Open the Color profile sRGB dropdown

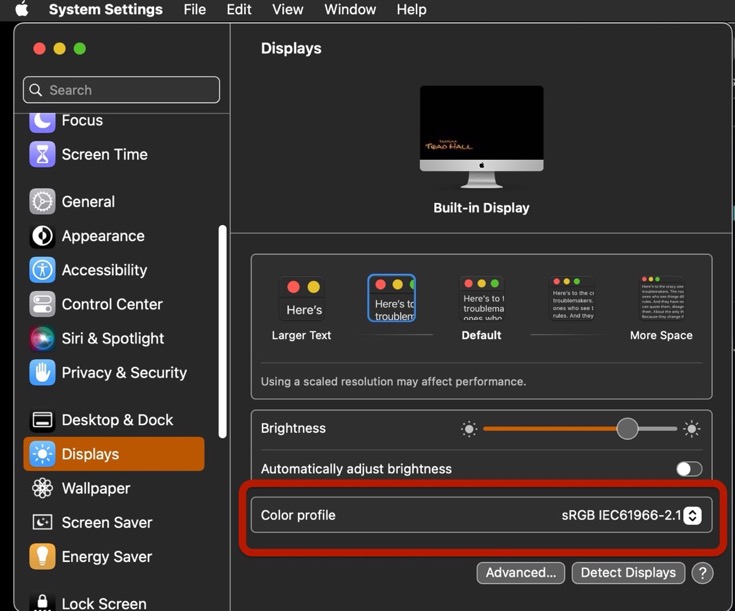692,515
